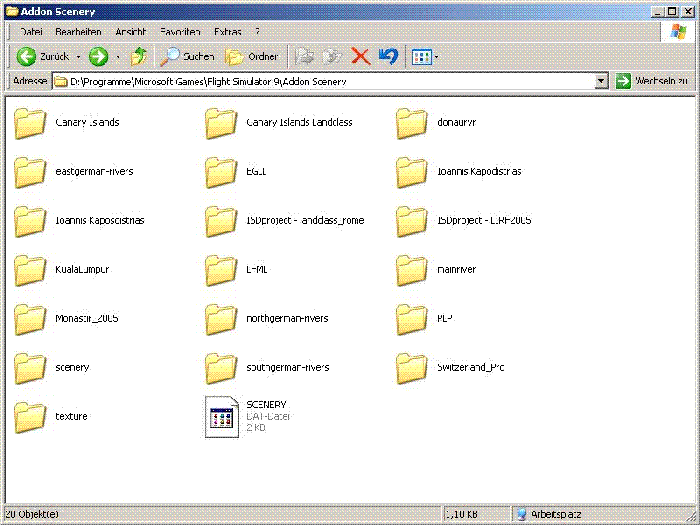Click the Zurück back arrow button
This screenshot has height=525, width=700.
click(x=42, y=57)
